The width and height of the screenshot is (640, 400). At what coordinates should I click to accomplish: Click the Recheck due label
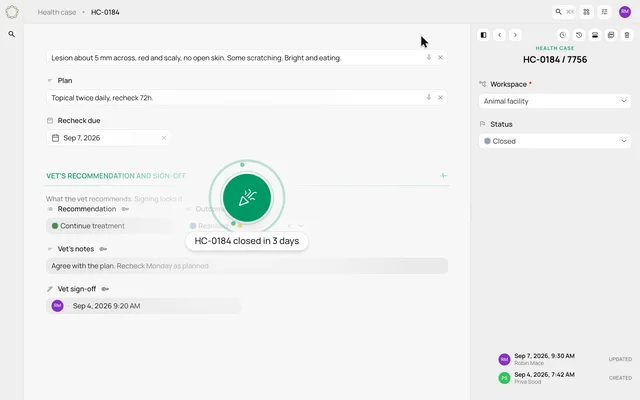coord(79,120)
